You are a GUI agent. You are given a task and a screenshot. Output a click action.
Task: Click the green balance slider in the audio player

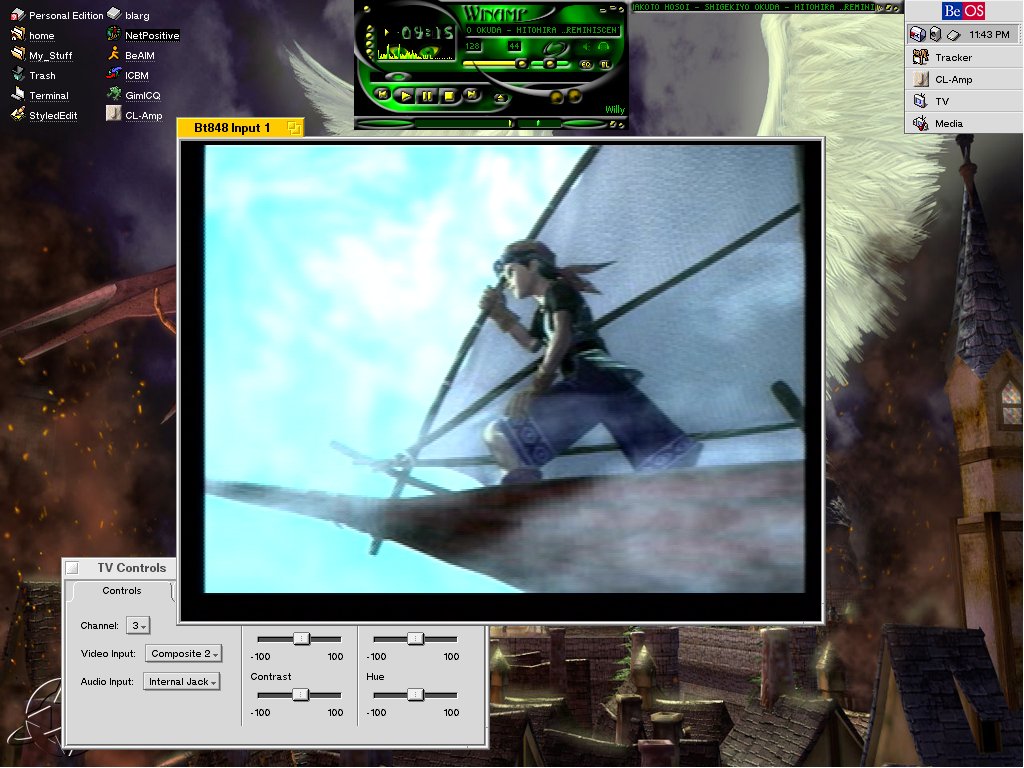[549, 64]
